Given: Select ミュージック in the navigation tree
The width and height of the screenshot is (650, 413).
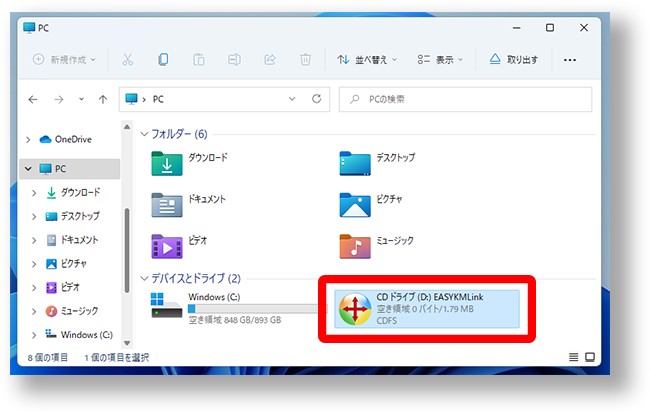Looking at the screenshot, I should coord(79,311).
